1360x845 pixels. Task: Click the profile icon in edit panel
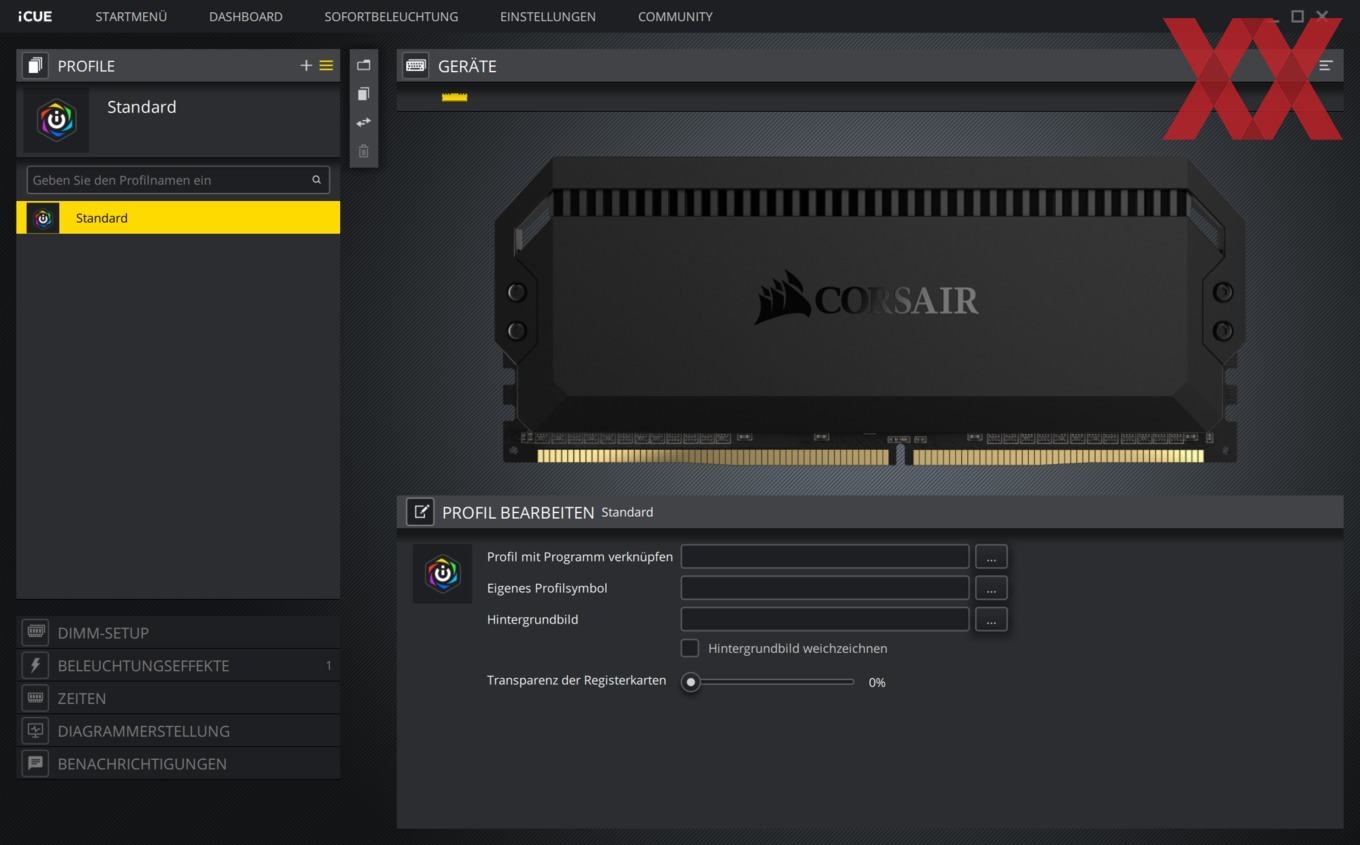pyautogui.click(x=443, y=574)
